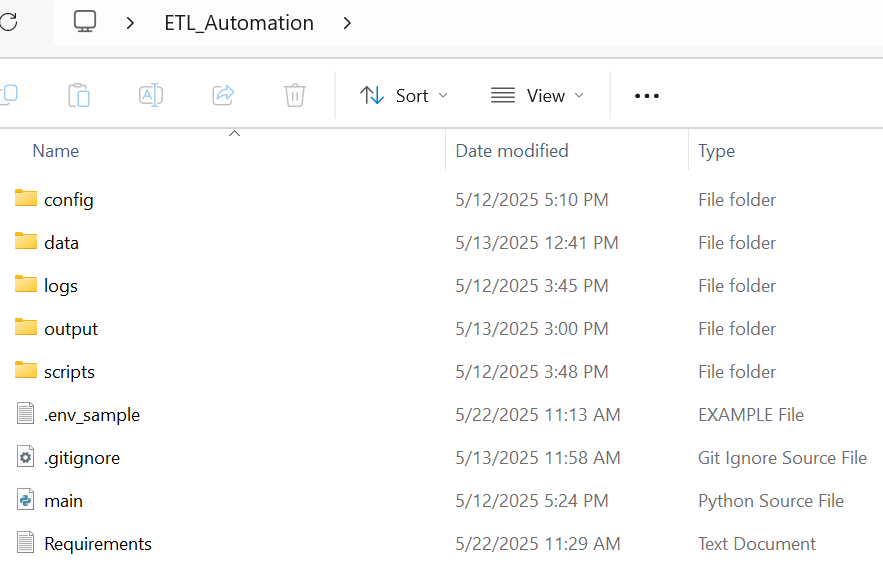The width and height of the screenshot is (883, 573).
Task: Select the main file name
Action: (64, 501)
